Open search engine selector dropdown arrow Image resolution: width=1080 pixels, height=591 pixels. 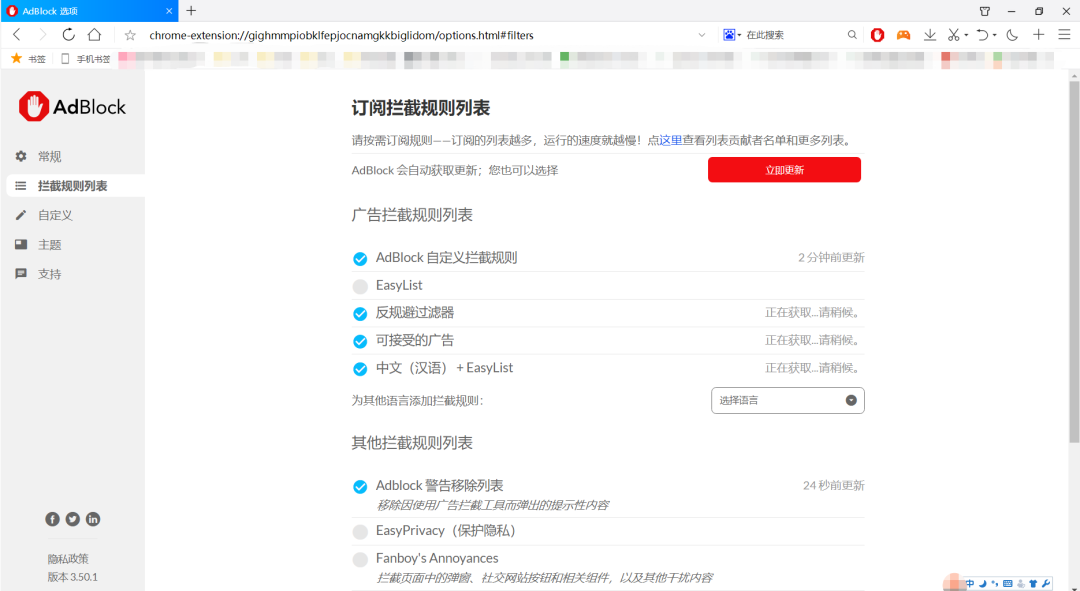tap(740, 34)
